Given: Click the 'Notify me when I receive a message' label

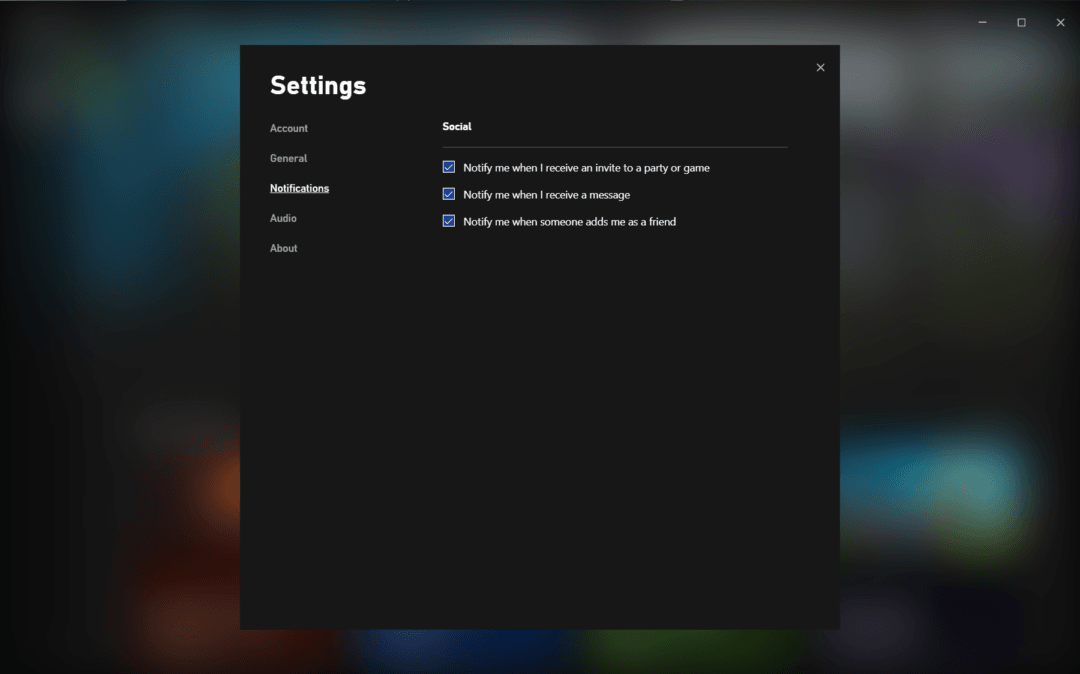Looking at the screenshot, I should [546, 195].
